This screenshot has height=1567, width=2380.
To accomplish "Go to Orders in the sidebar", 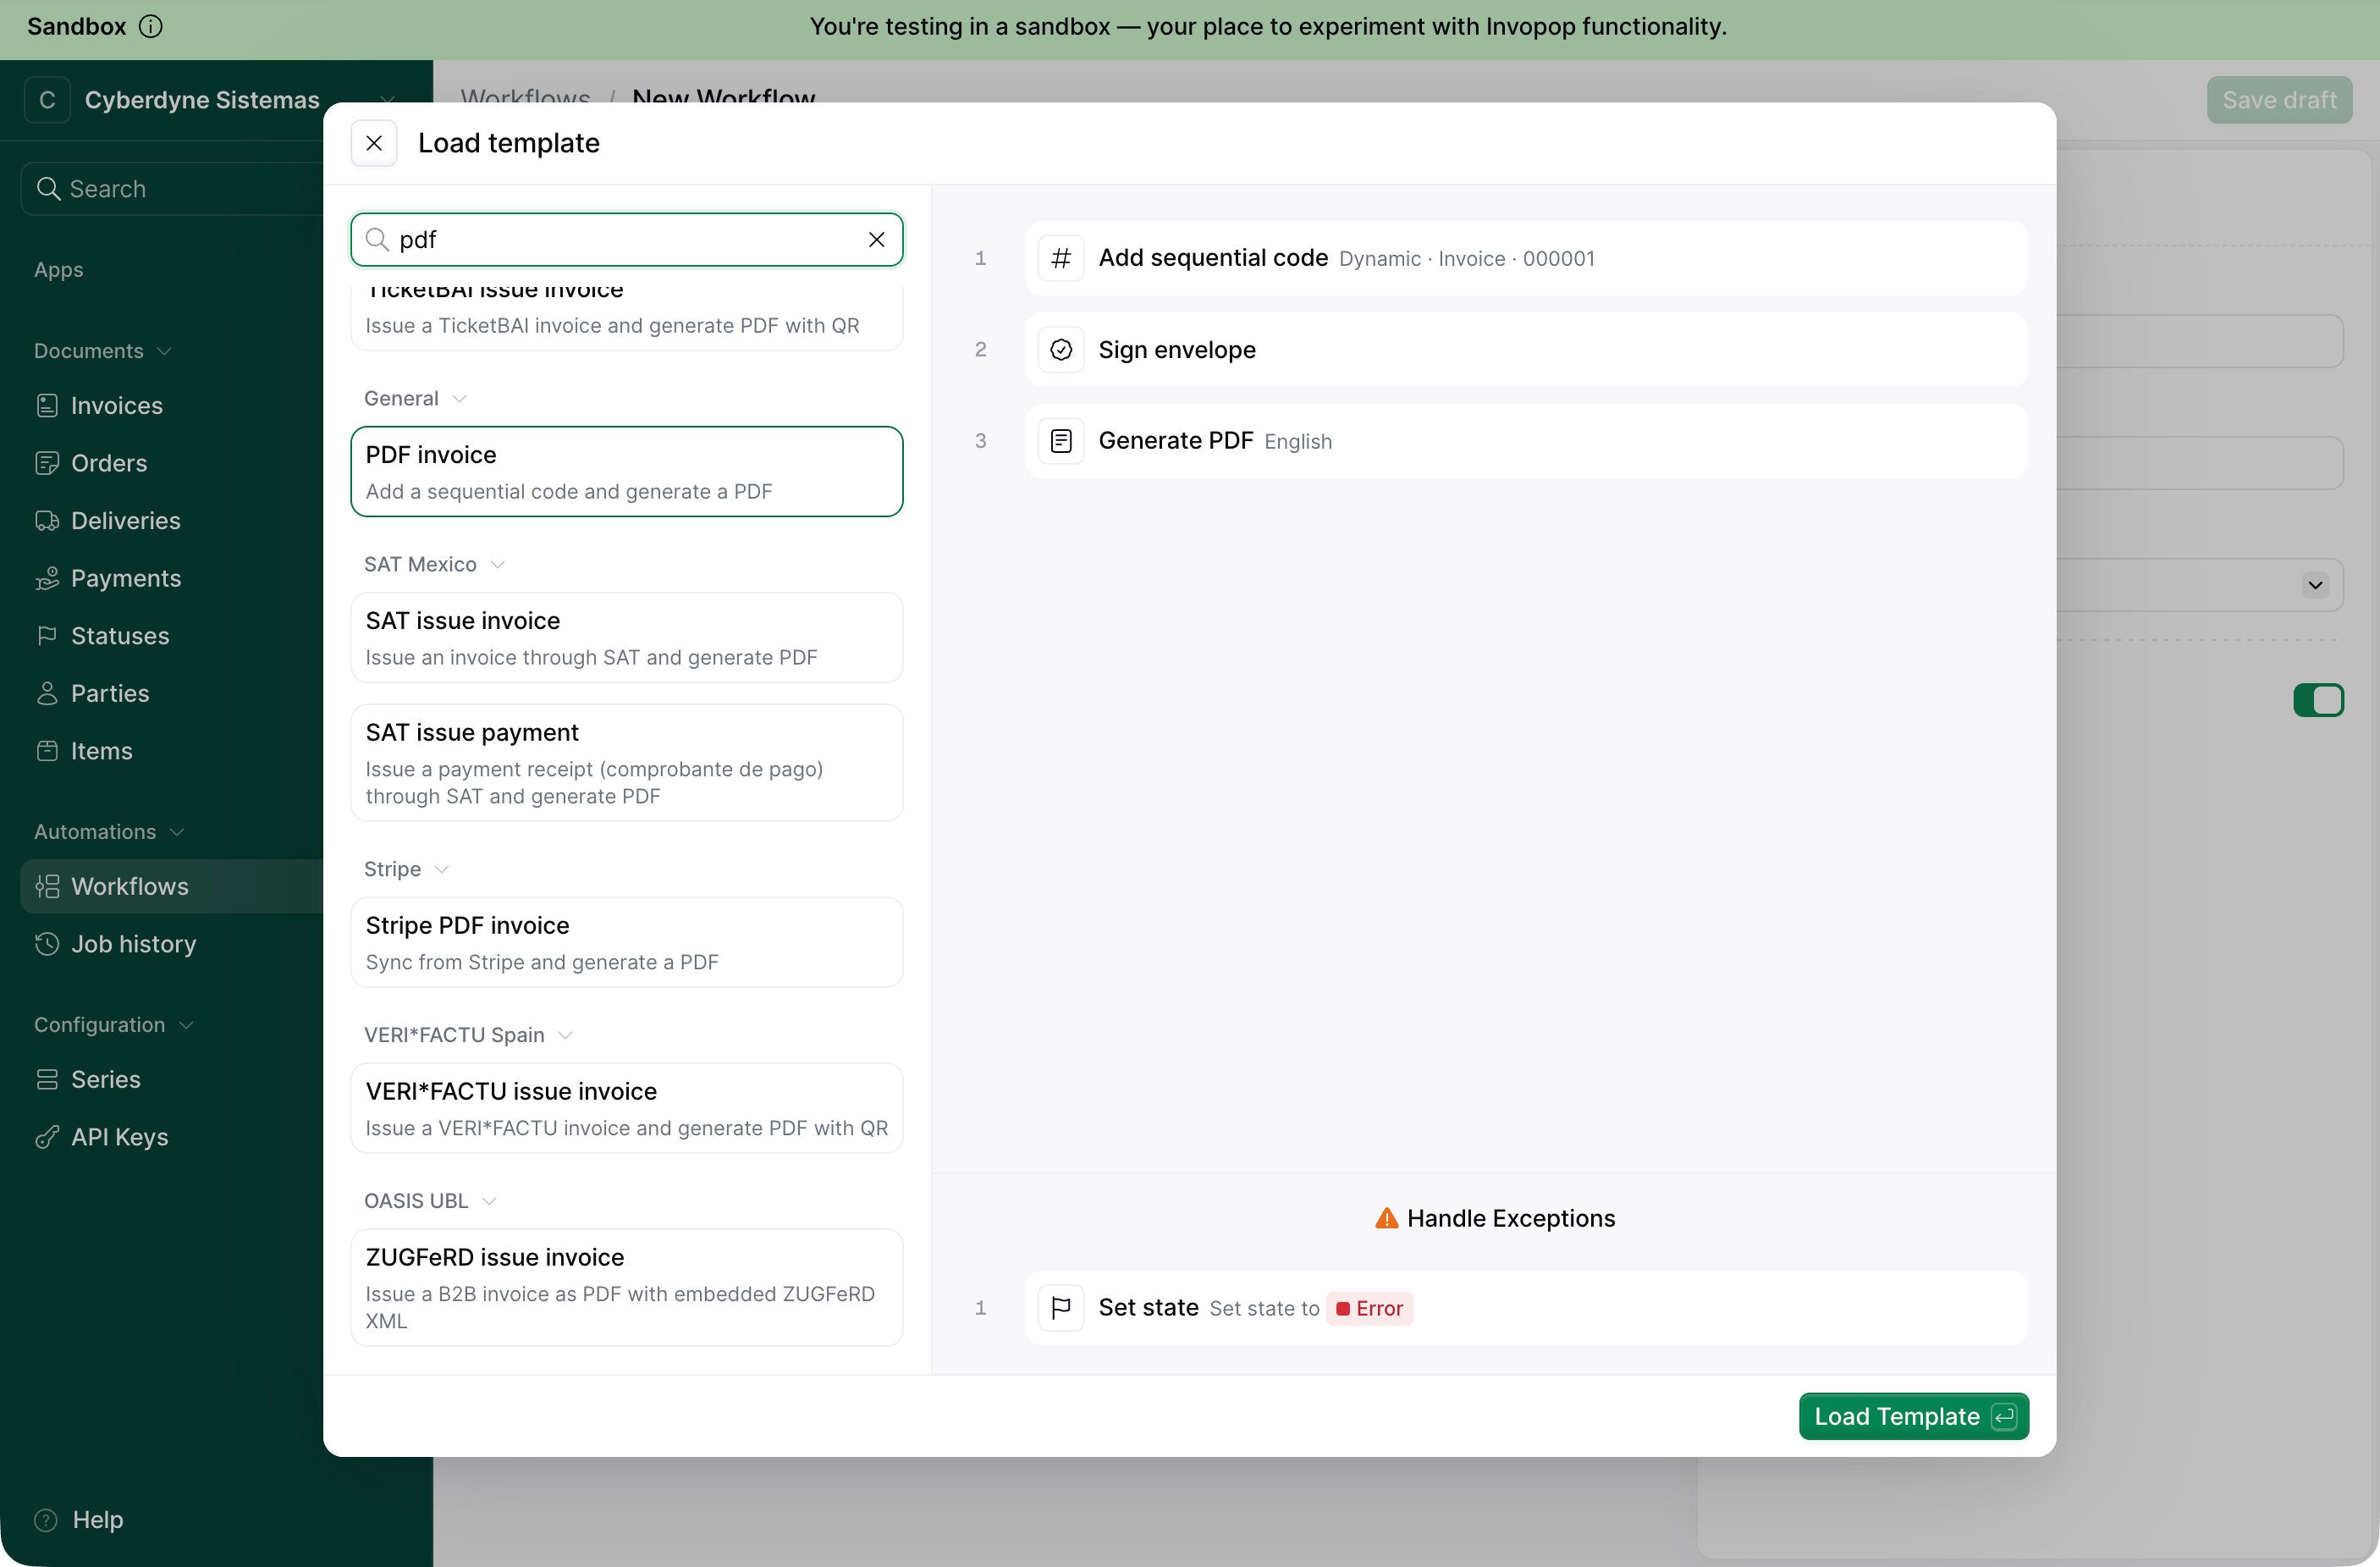I will (x=109, y=463).
